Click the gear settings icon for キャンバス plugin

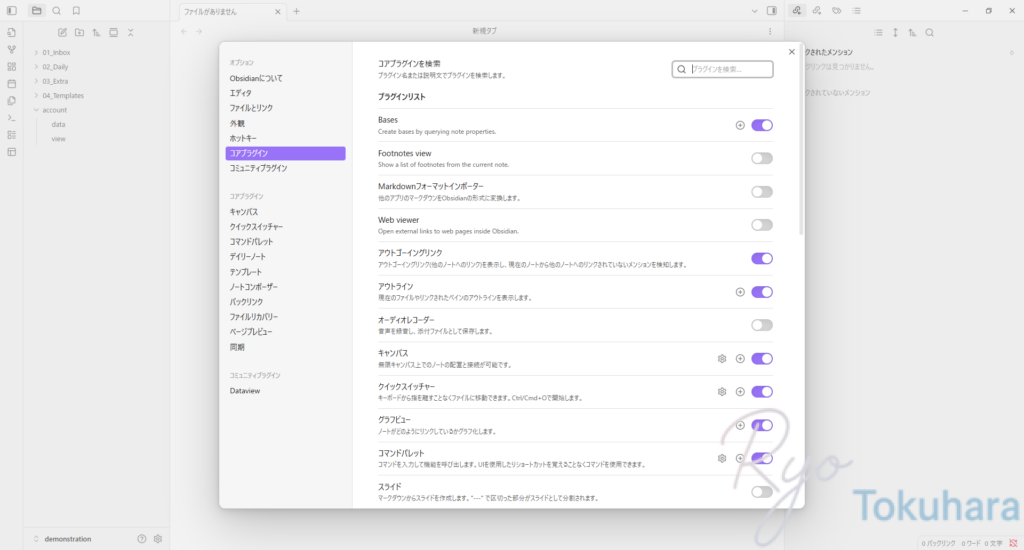coord(722,358)
